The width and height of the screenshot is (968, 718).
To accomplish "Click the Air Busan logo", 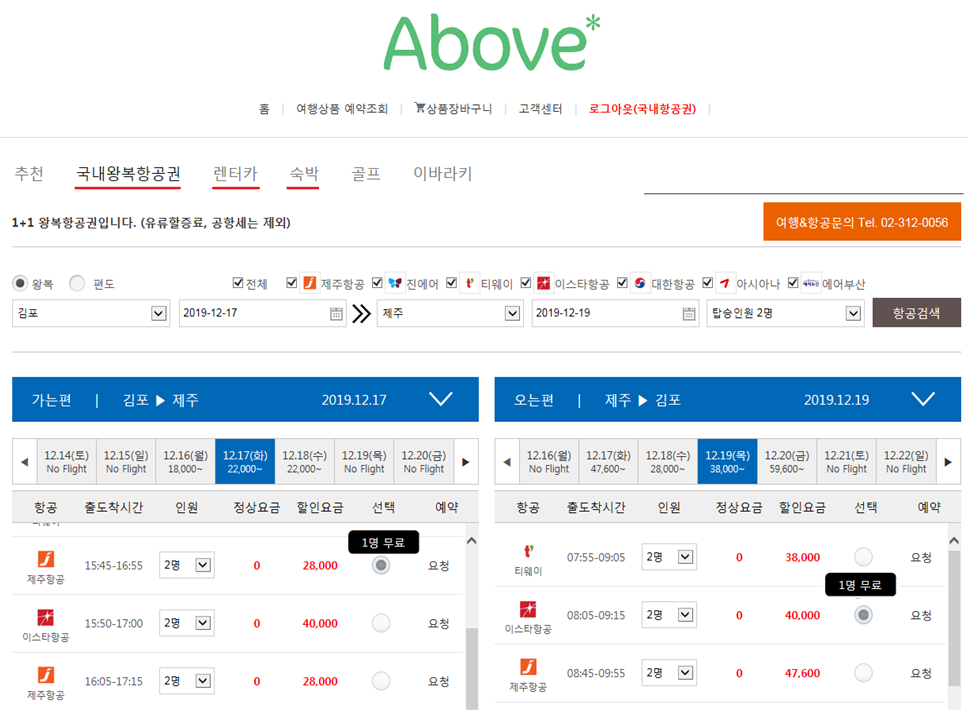I will click(x=811, y=283).
